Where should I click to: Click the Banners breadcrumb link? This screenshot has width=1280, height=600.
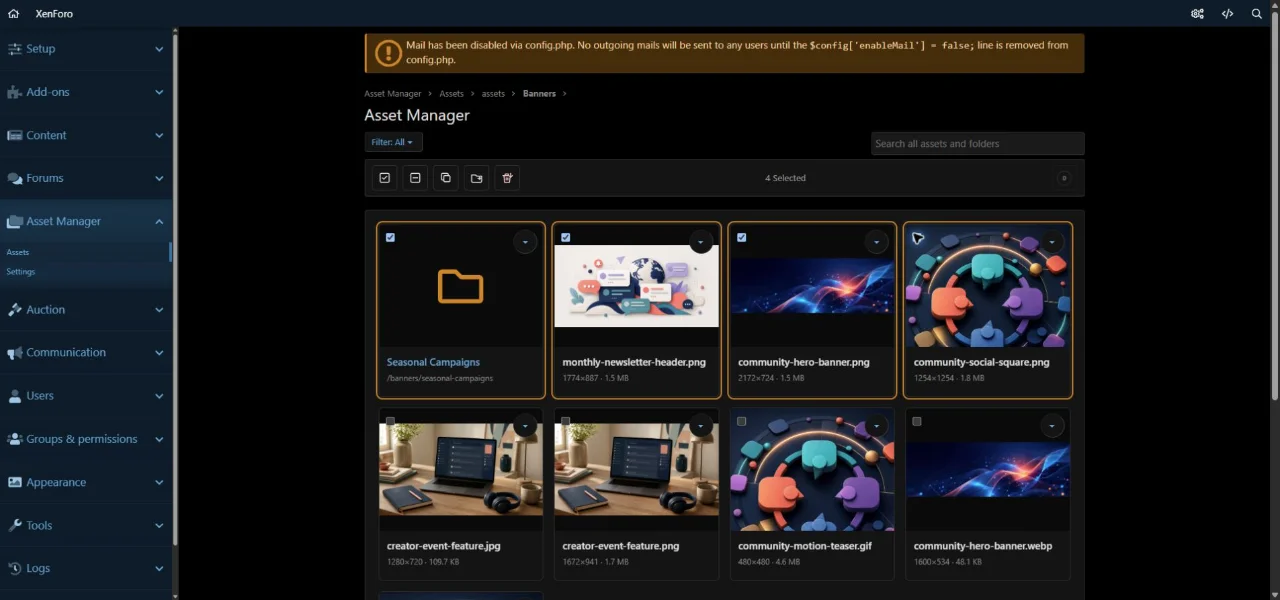click(539, 94)
